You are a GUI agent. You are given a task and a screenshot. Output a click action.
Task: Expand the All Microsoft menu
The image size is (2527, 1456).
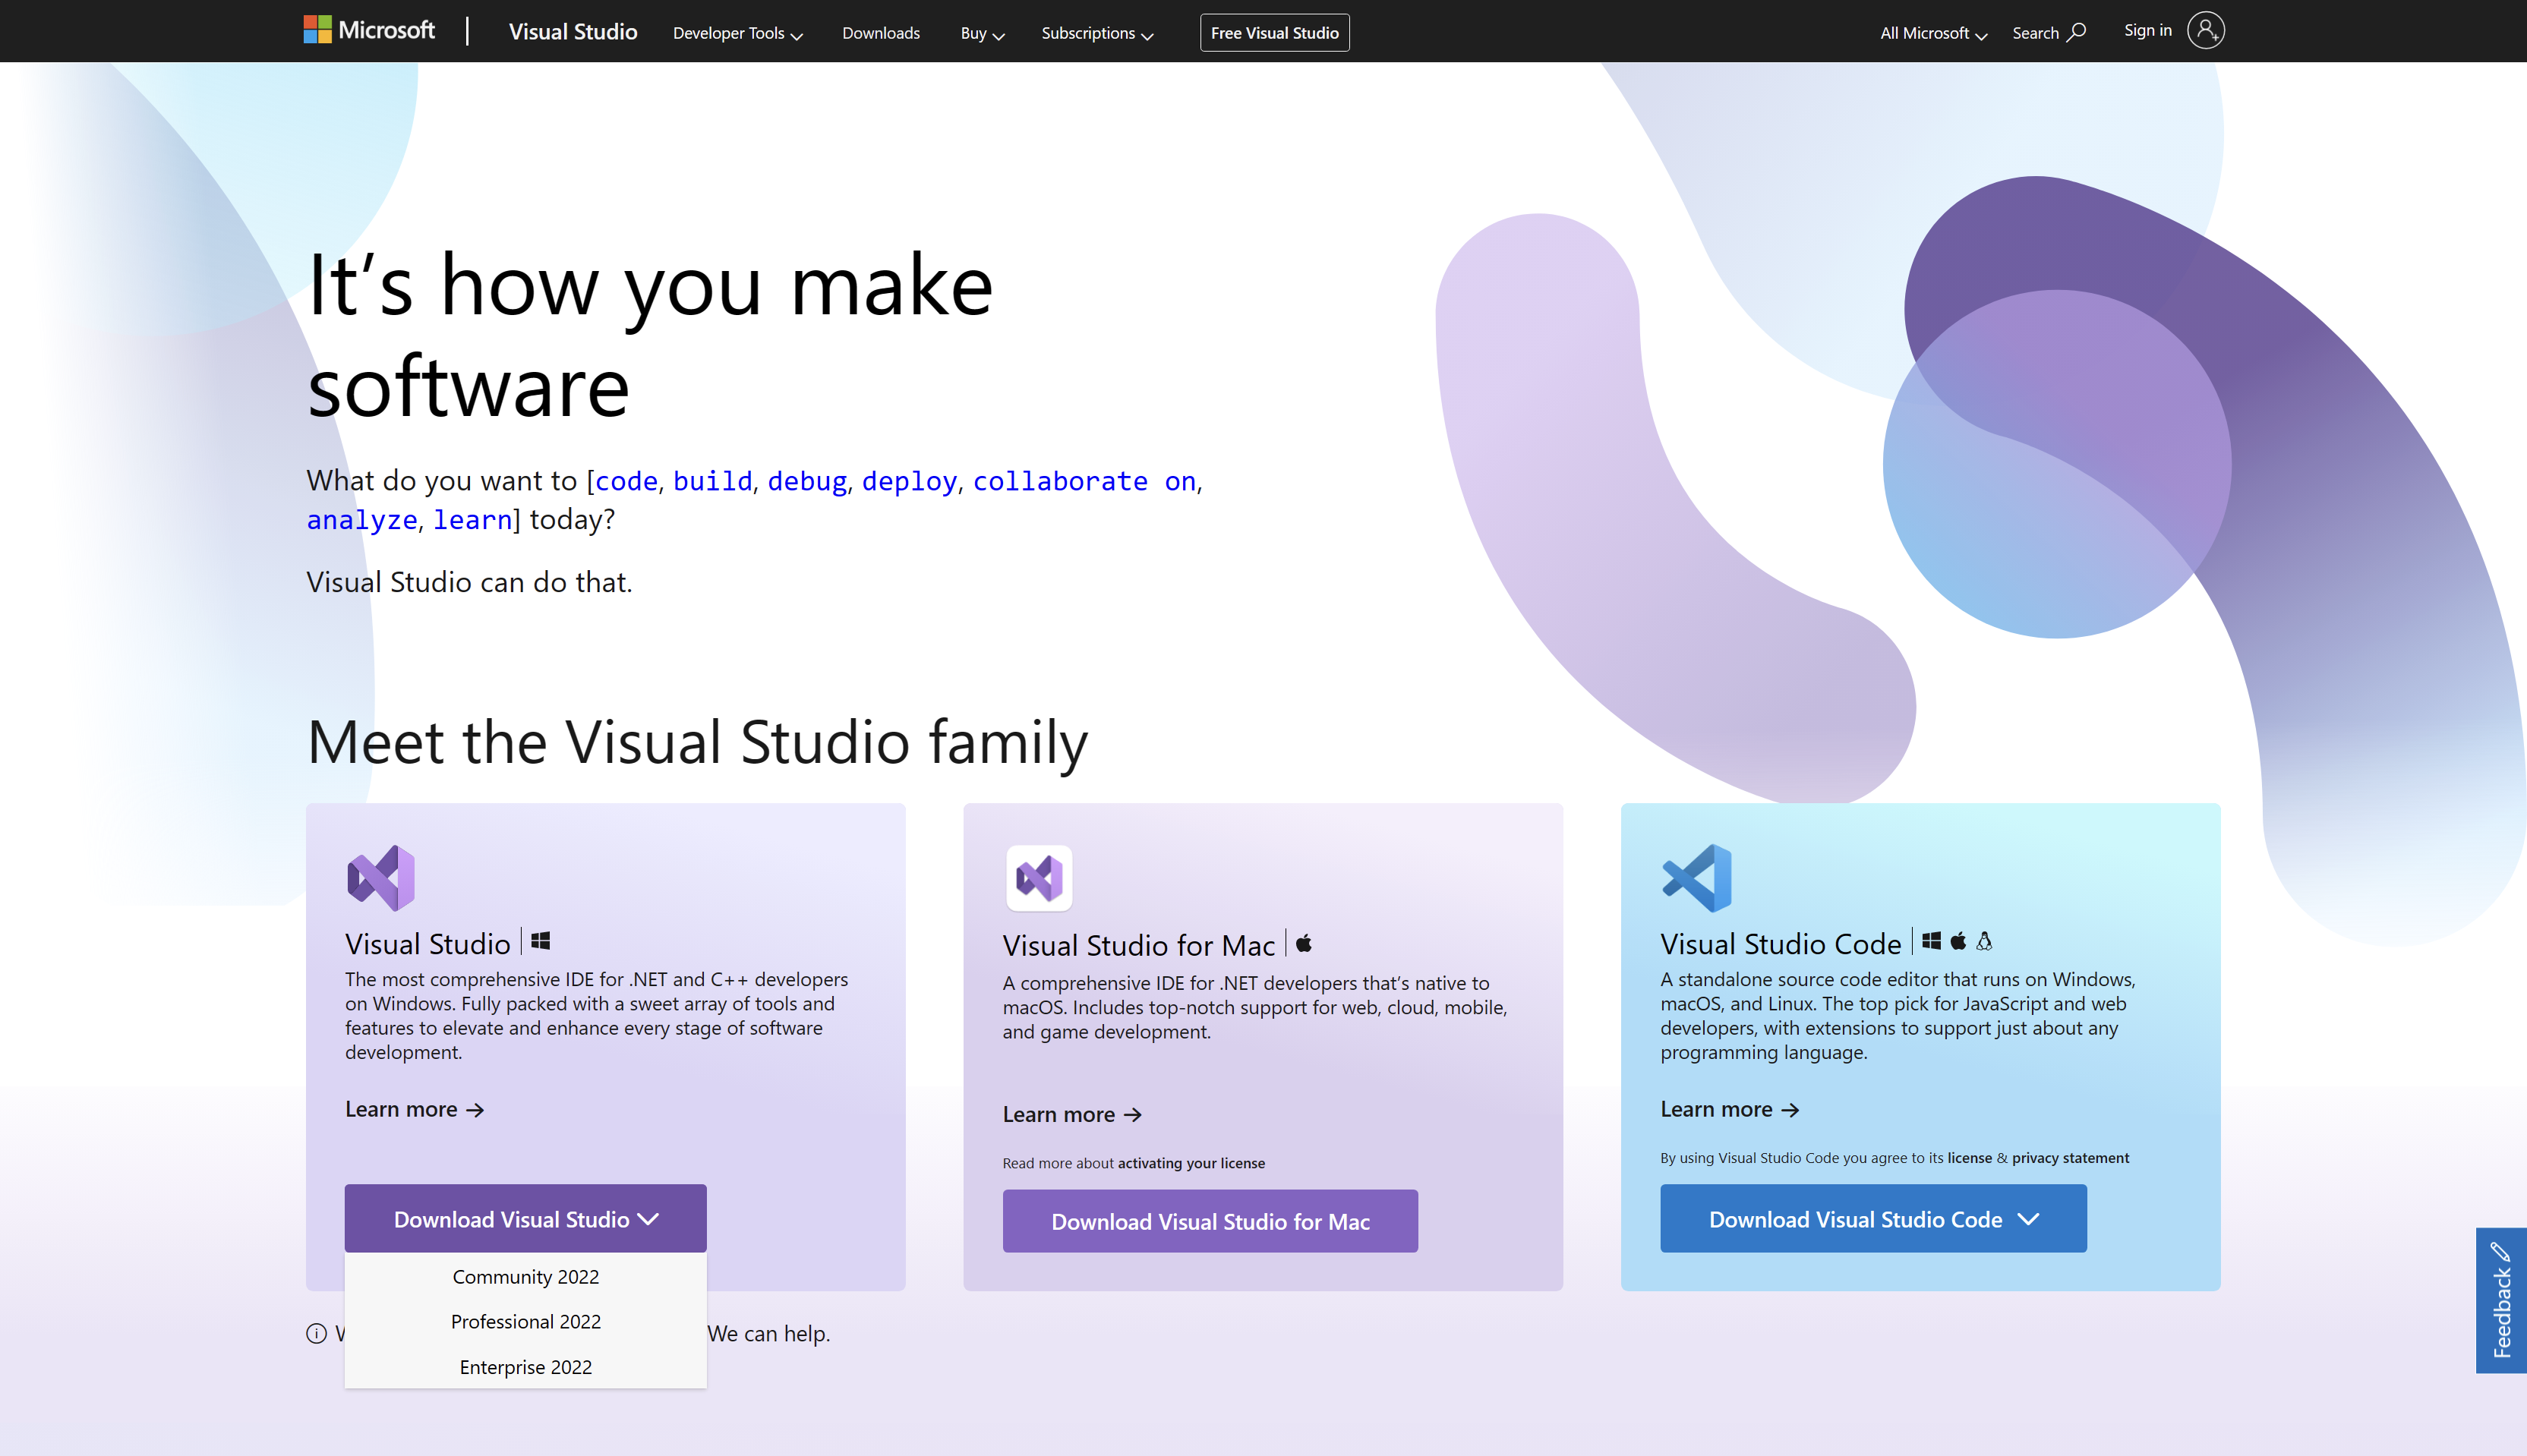pyautogui.click(x=1933, y=33)
